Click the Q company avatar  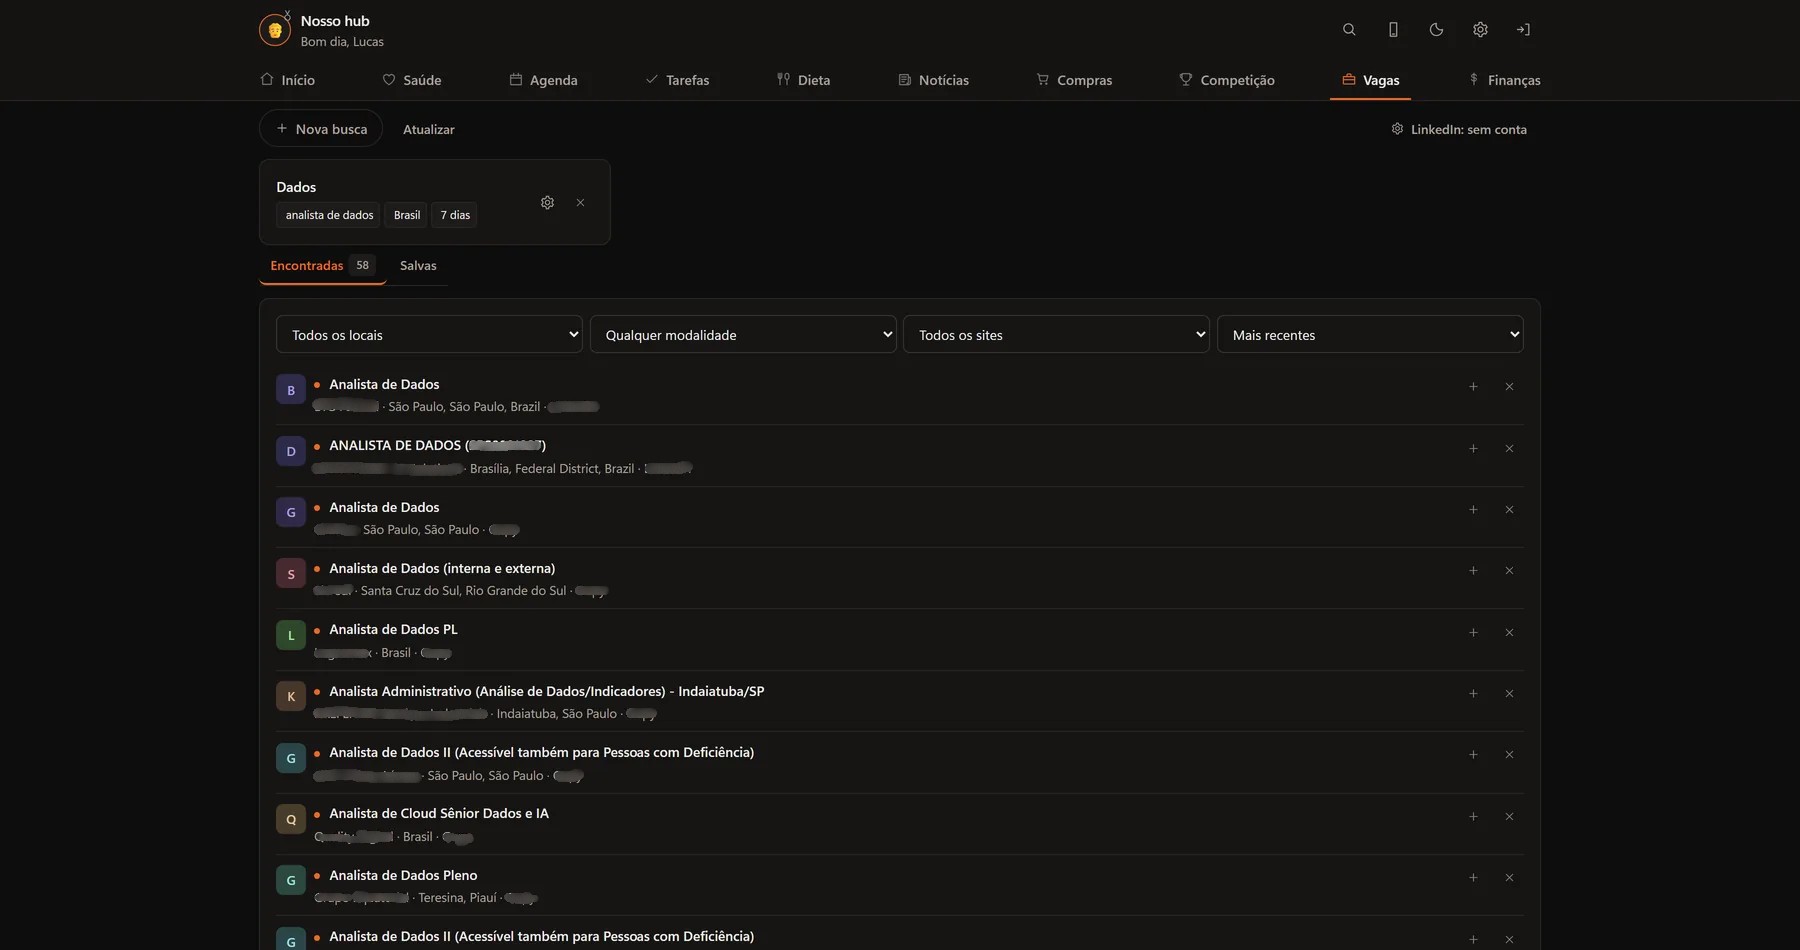[x=291, y=819]
